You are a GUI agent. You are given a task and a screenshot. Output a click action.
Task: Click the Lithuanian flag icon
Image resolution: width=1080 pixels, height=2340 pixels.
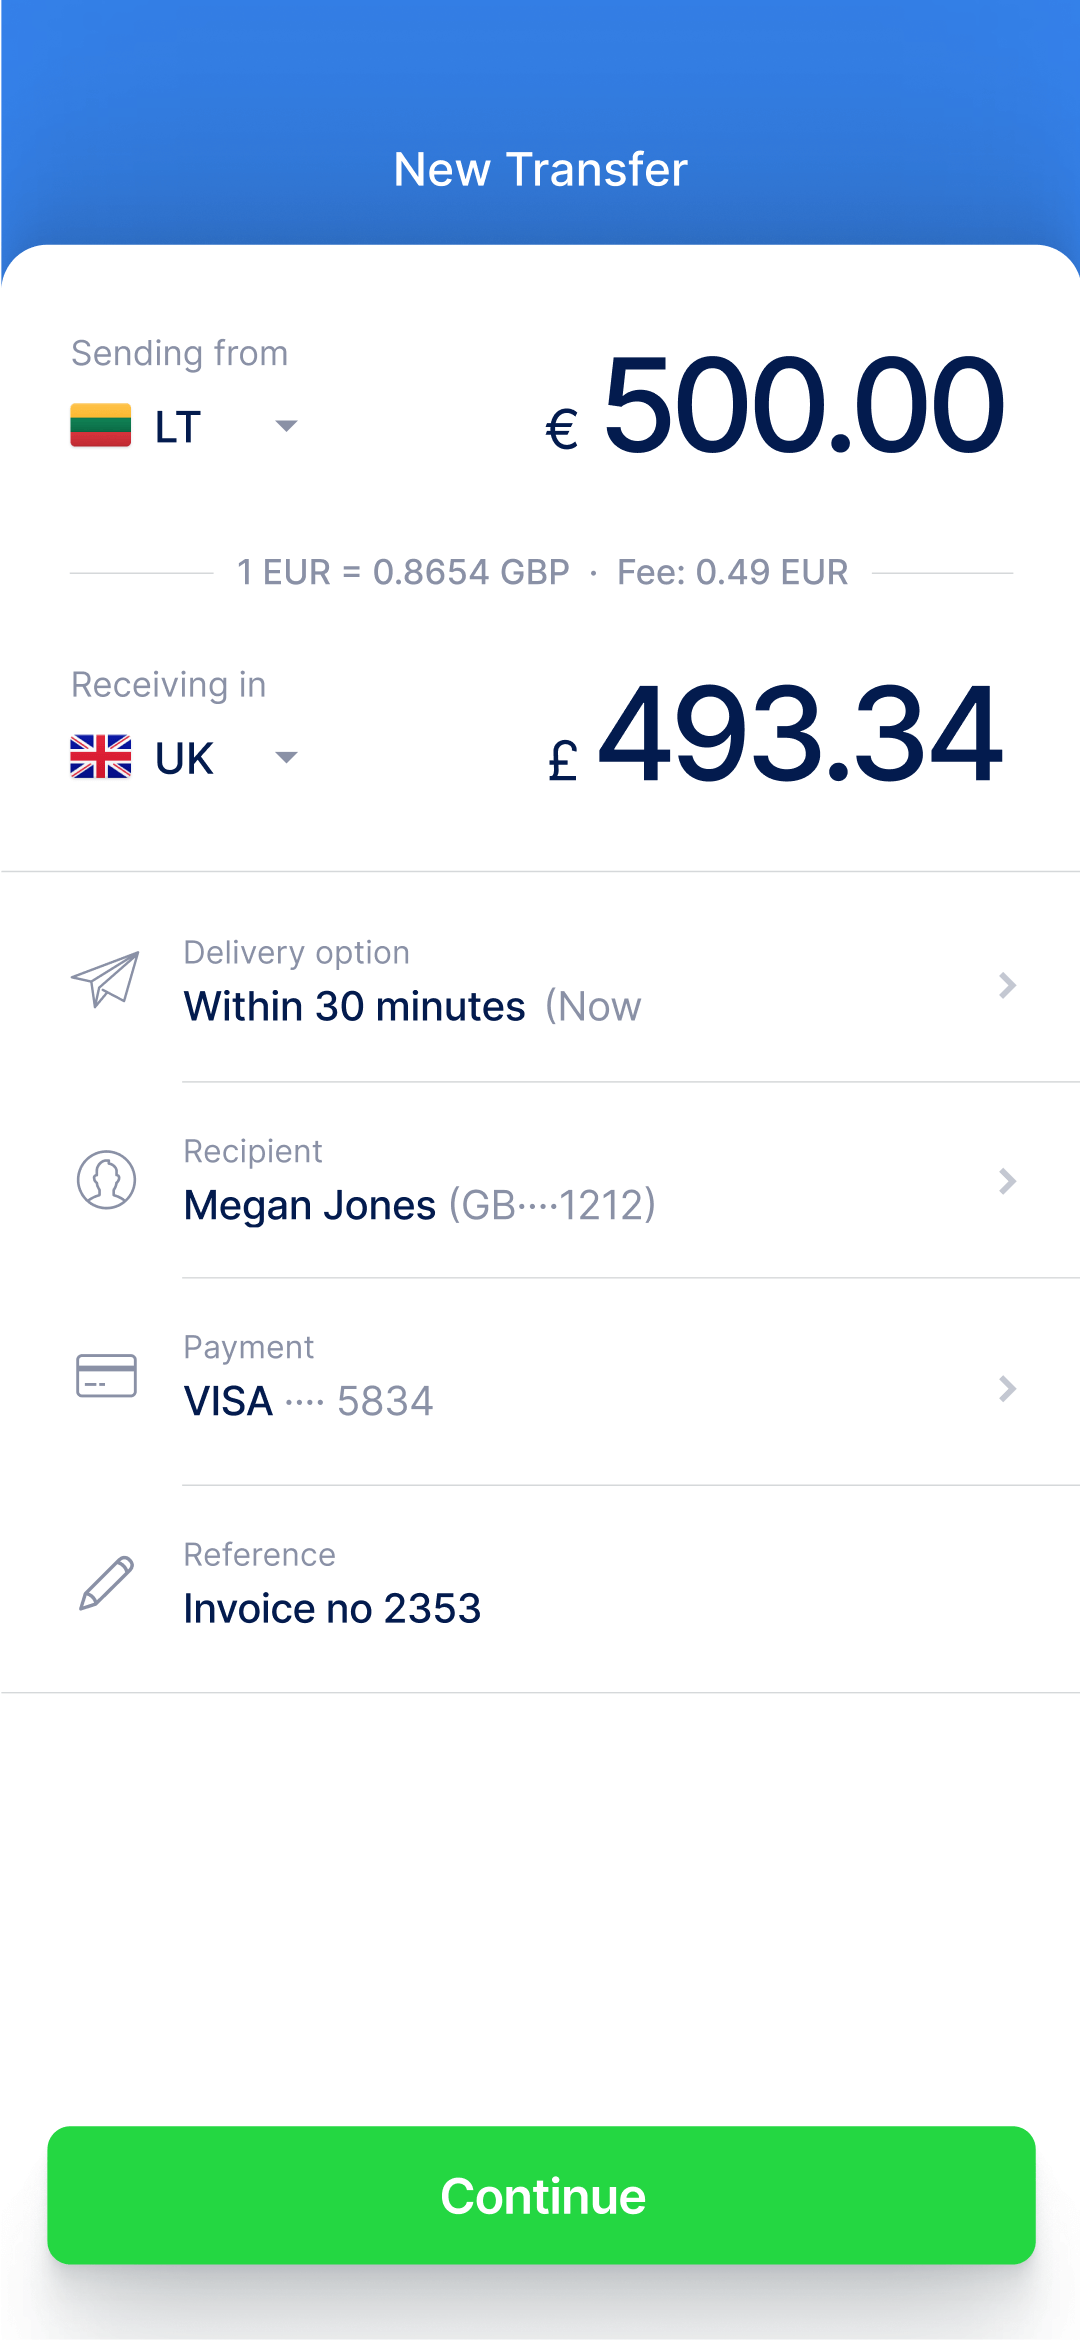click(100, 426)
